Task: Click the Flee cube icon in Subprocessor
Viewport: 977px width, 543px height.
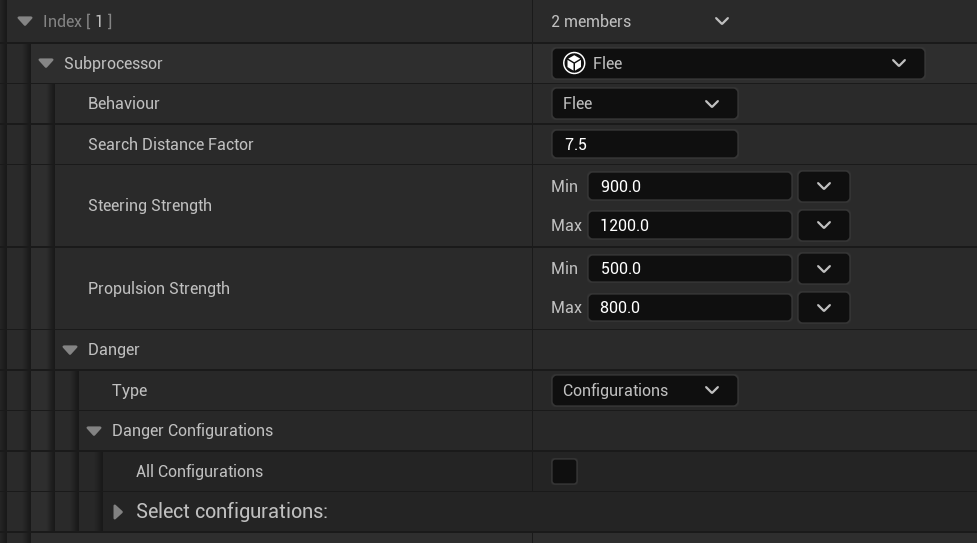Action: point(574,63)
